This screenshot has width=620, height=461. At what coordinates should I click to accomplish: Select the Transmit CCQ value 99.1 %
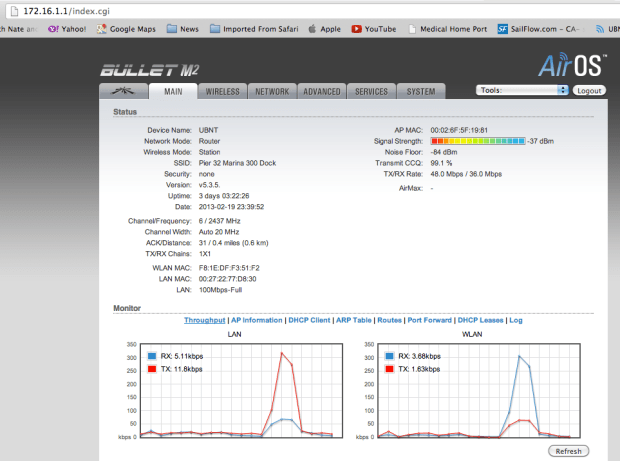coord(441,163)
